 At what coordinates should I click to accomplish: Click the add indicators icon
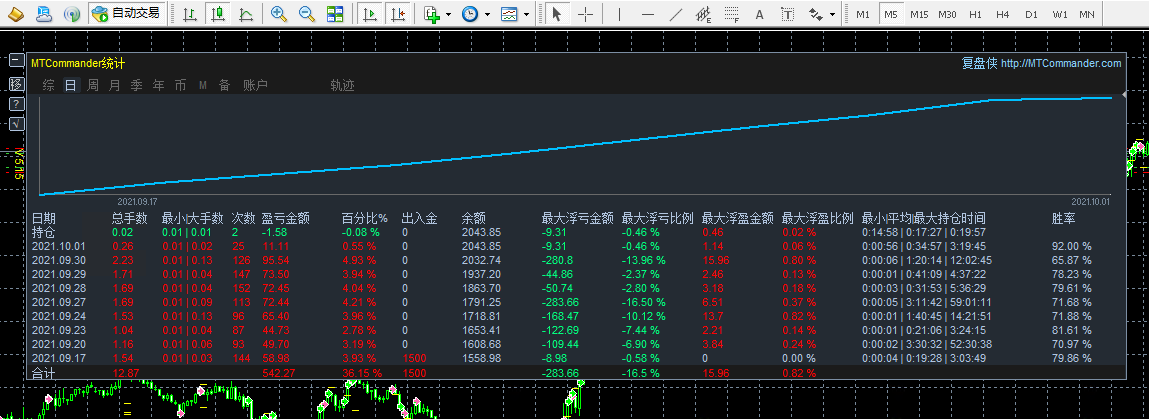(x=432, y=13)
